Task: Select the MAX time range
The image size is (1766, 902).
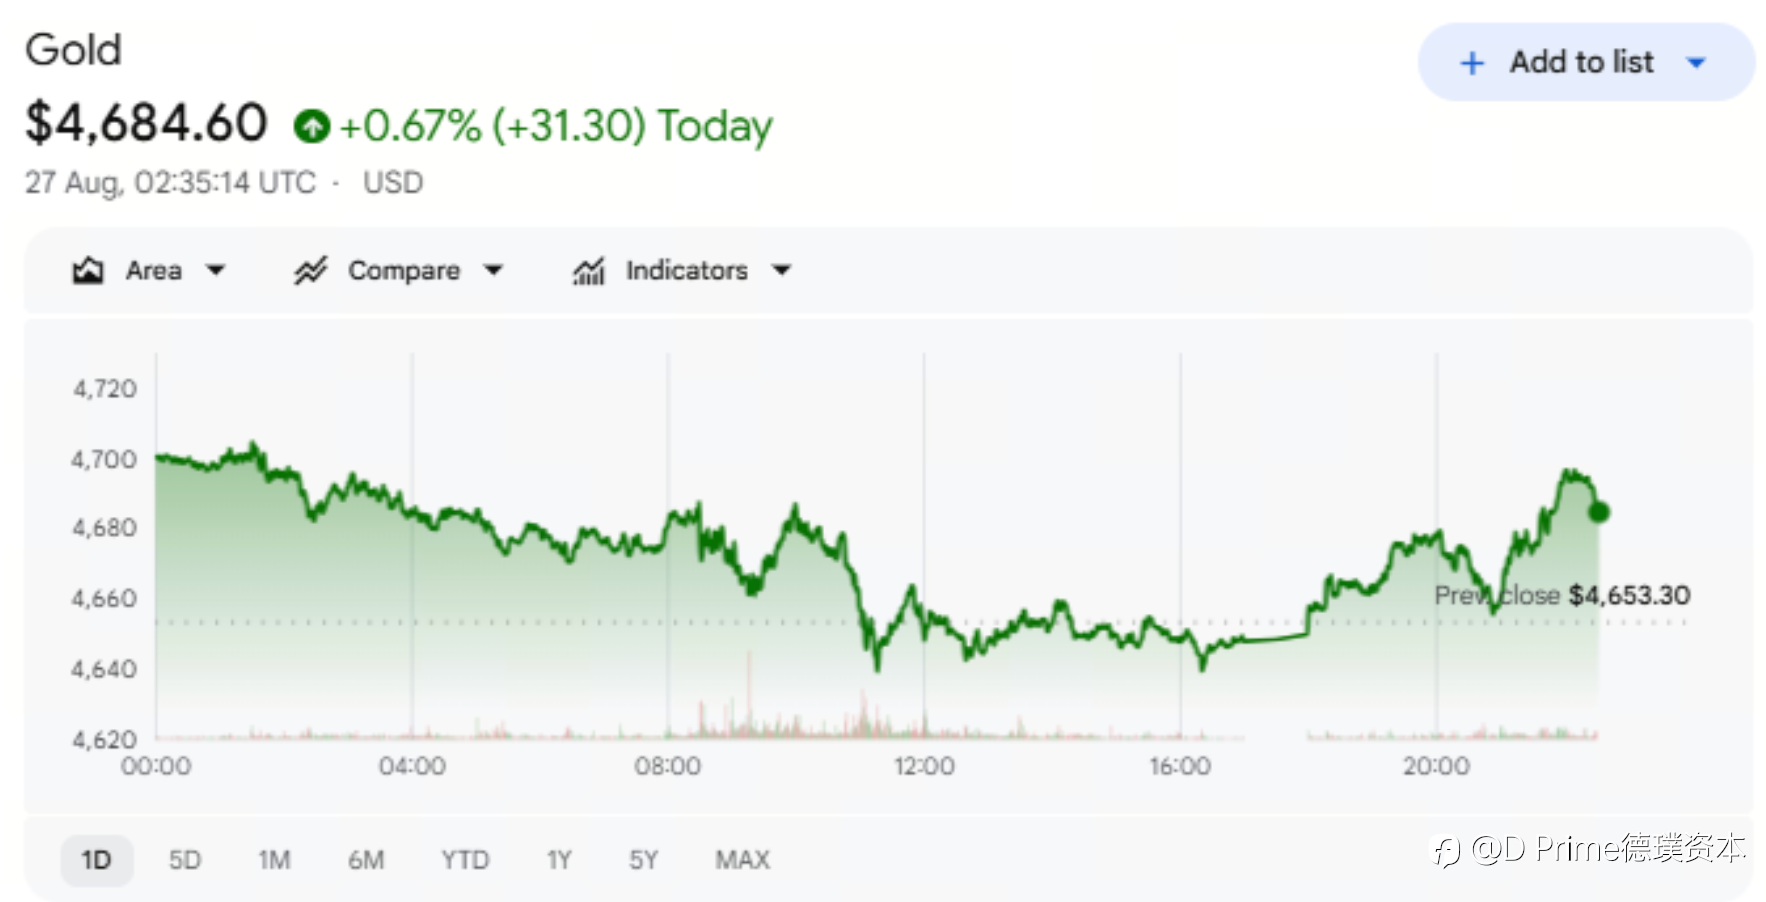Action: (x=743, y=860)
